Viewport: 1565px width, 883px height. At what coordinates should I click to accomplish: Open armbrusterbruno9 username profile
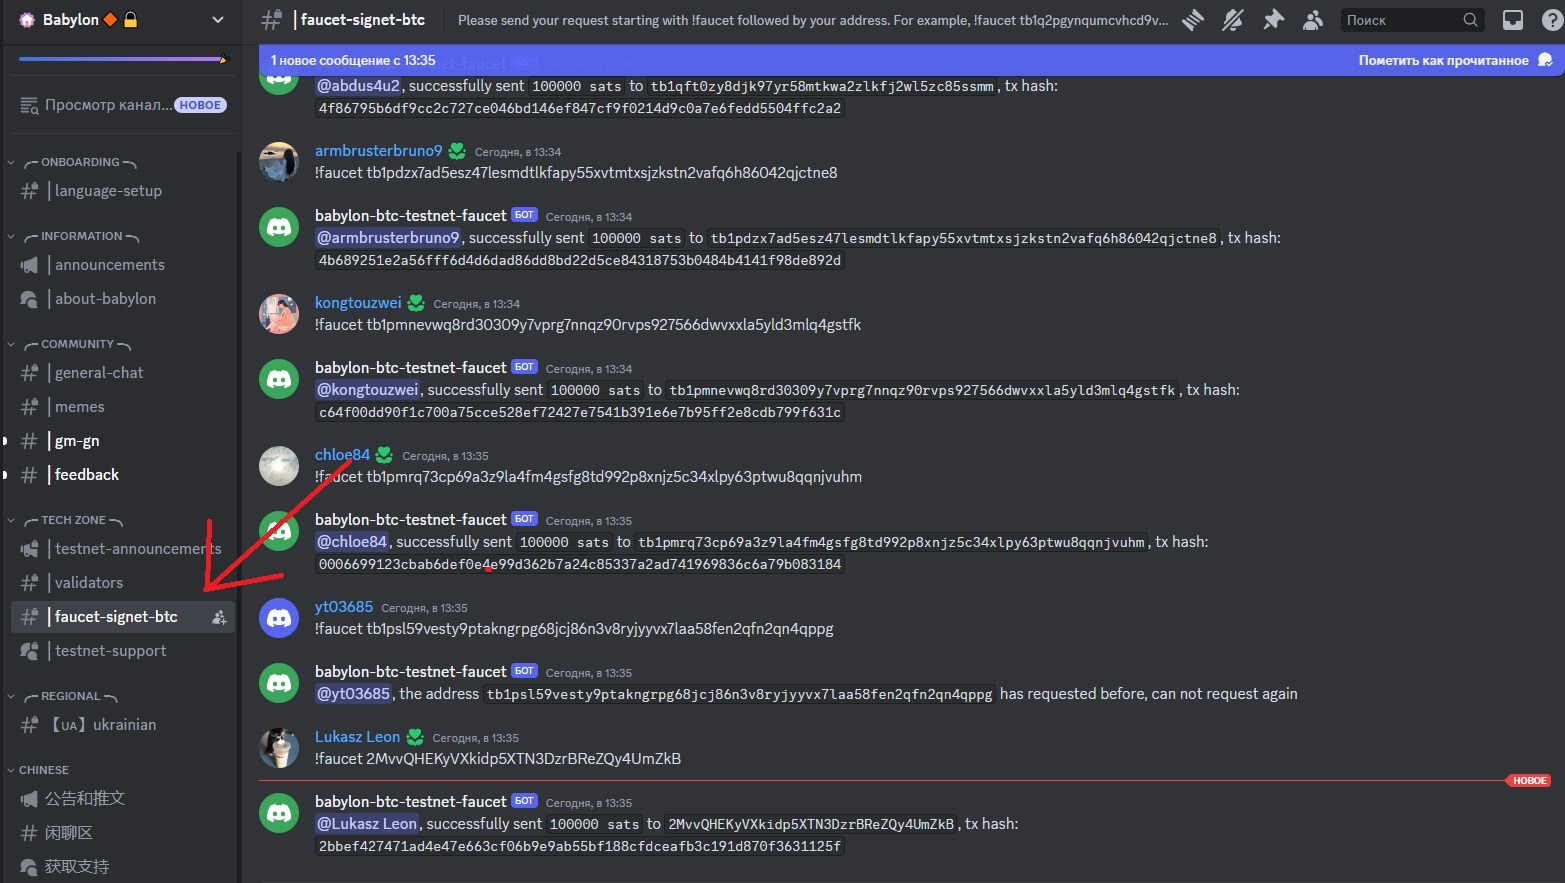click(378, 151)
